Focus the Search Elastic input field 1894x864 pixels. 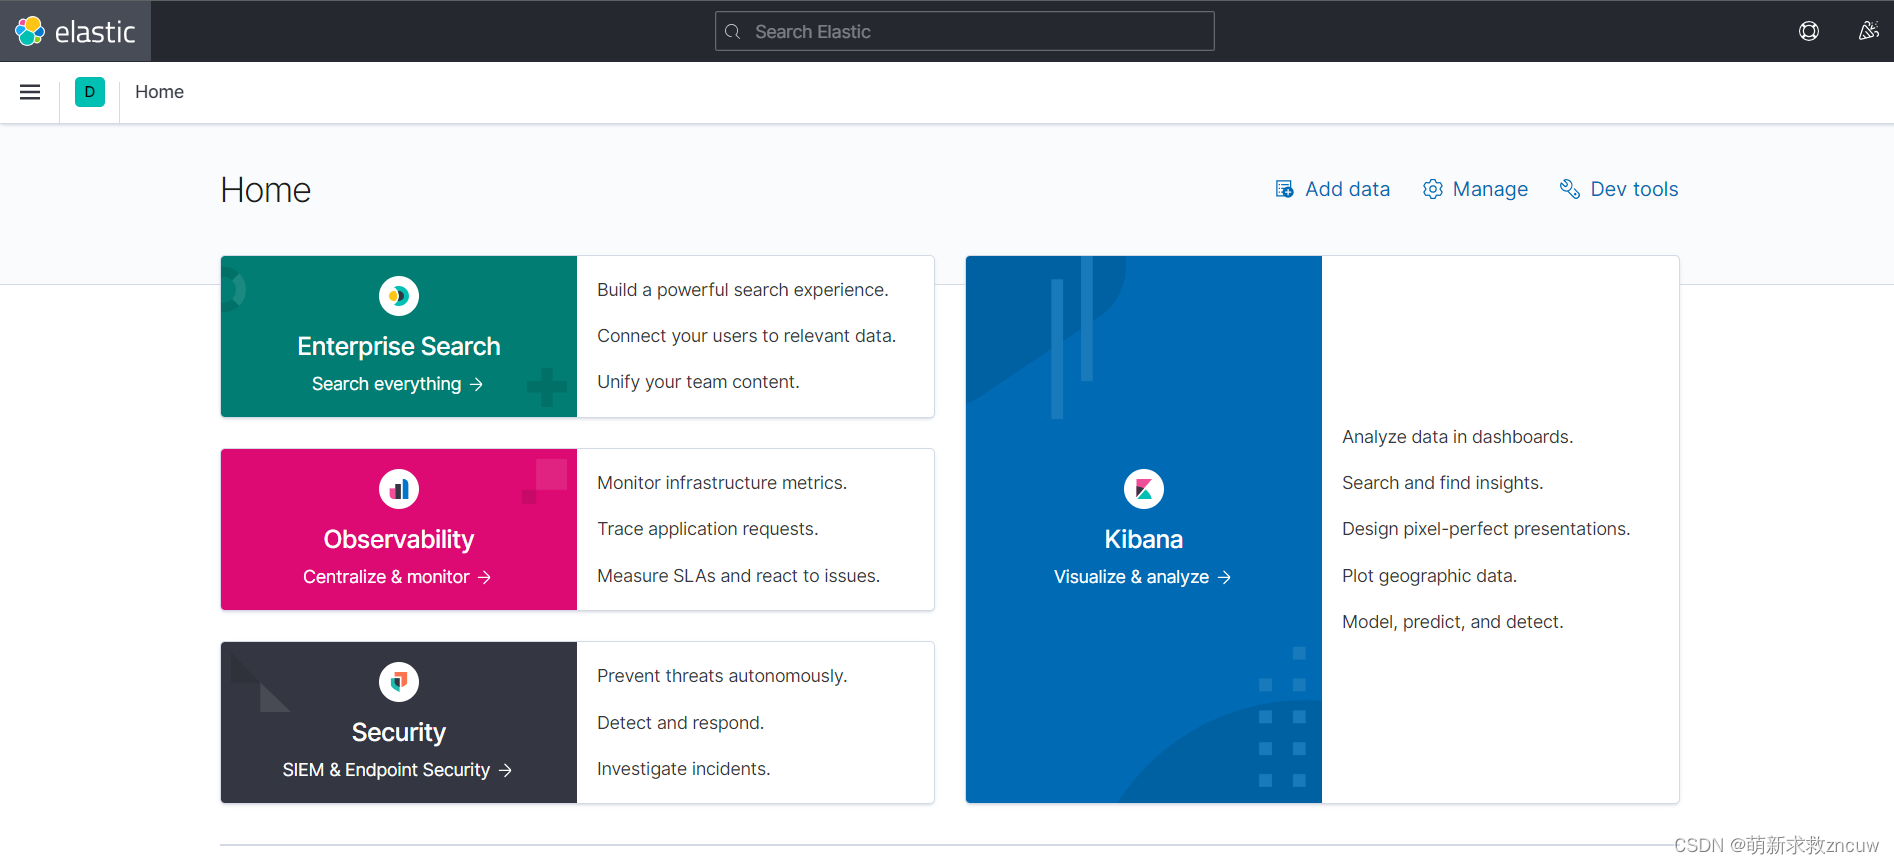coord(965,31)
